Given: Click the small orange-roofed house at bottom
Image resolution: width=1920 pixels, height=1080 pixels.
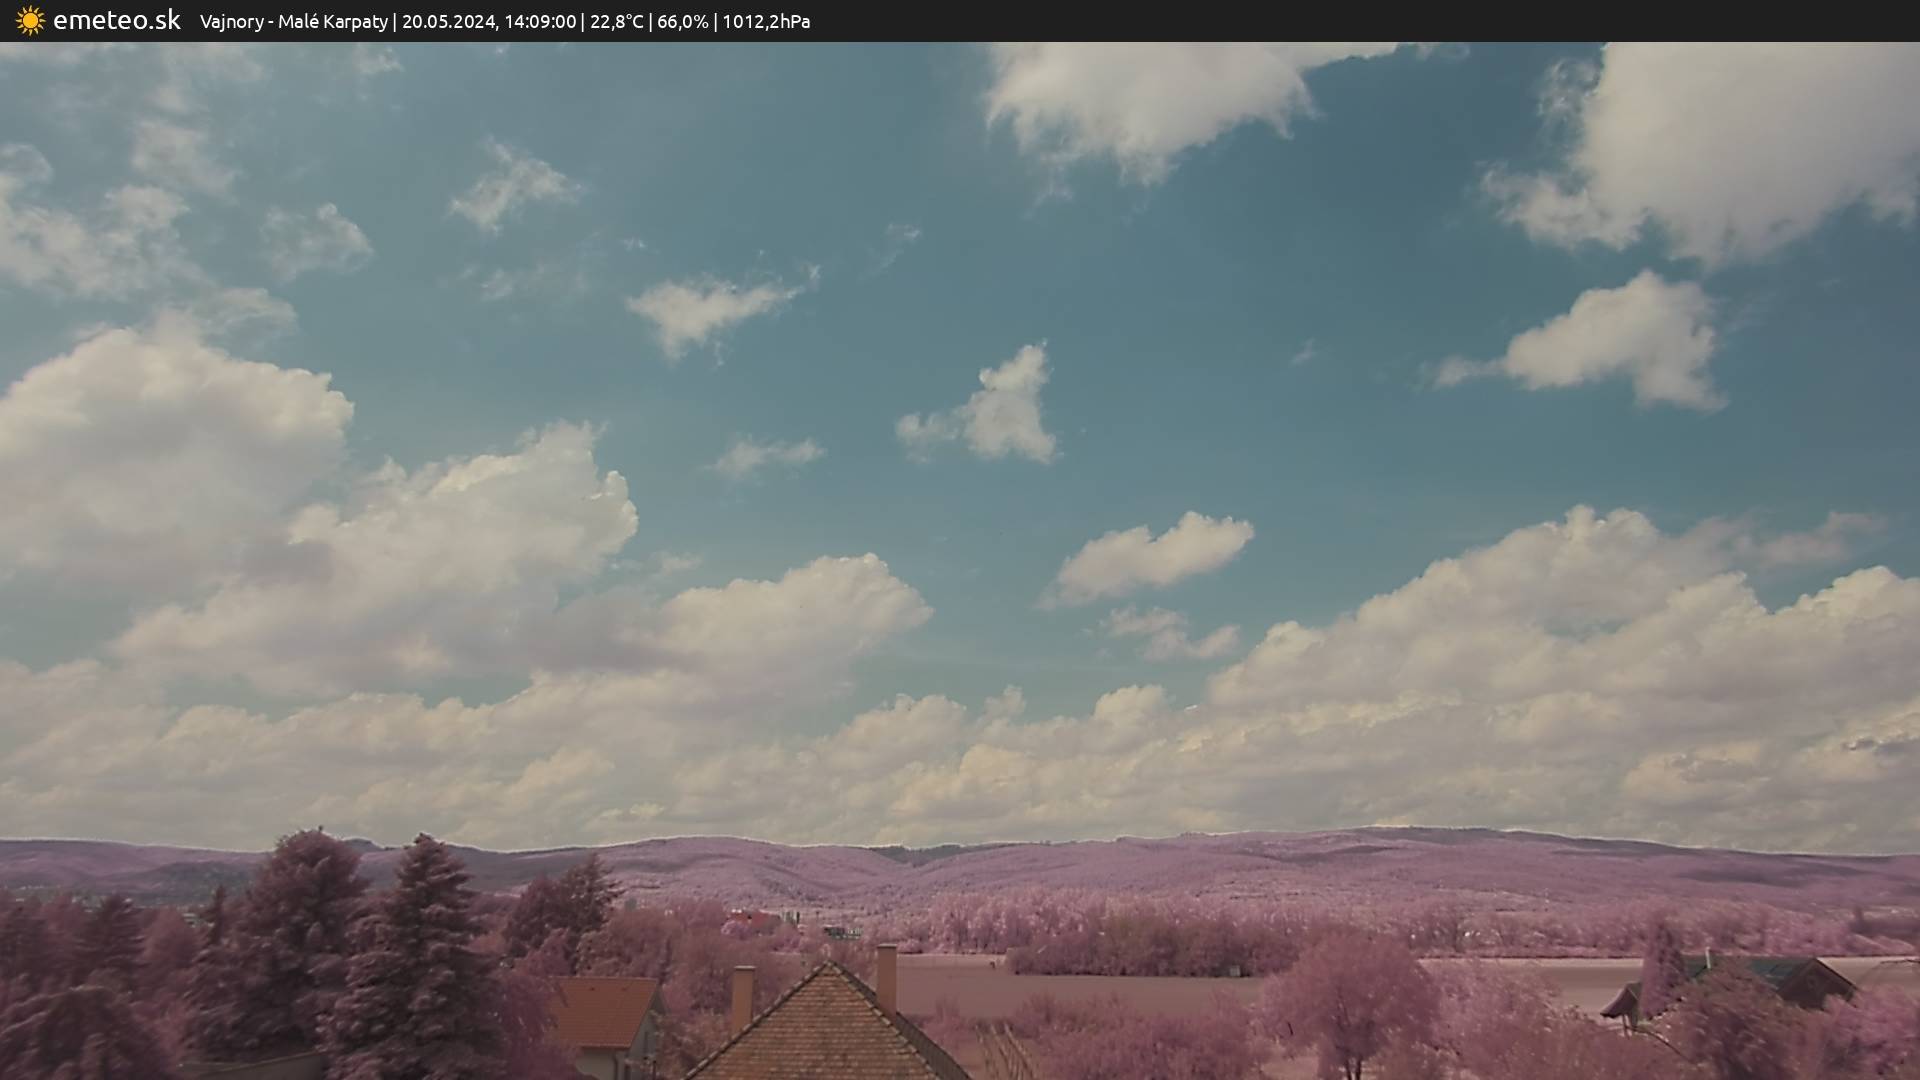Looking at the screenshot, I should 605,1012.
